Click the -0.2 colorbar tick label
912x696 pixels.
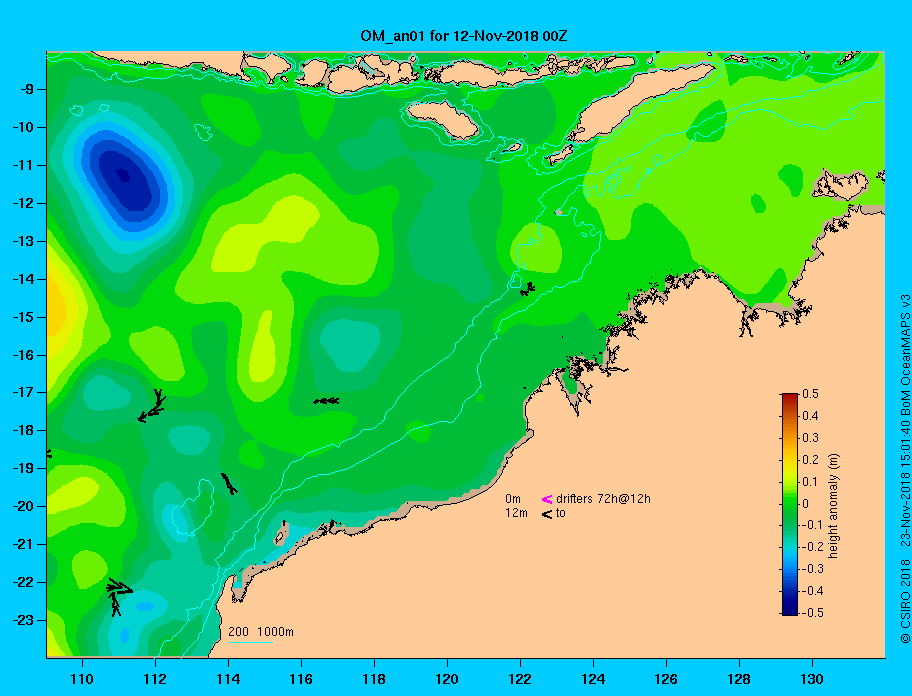tap(812, 547)
